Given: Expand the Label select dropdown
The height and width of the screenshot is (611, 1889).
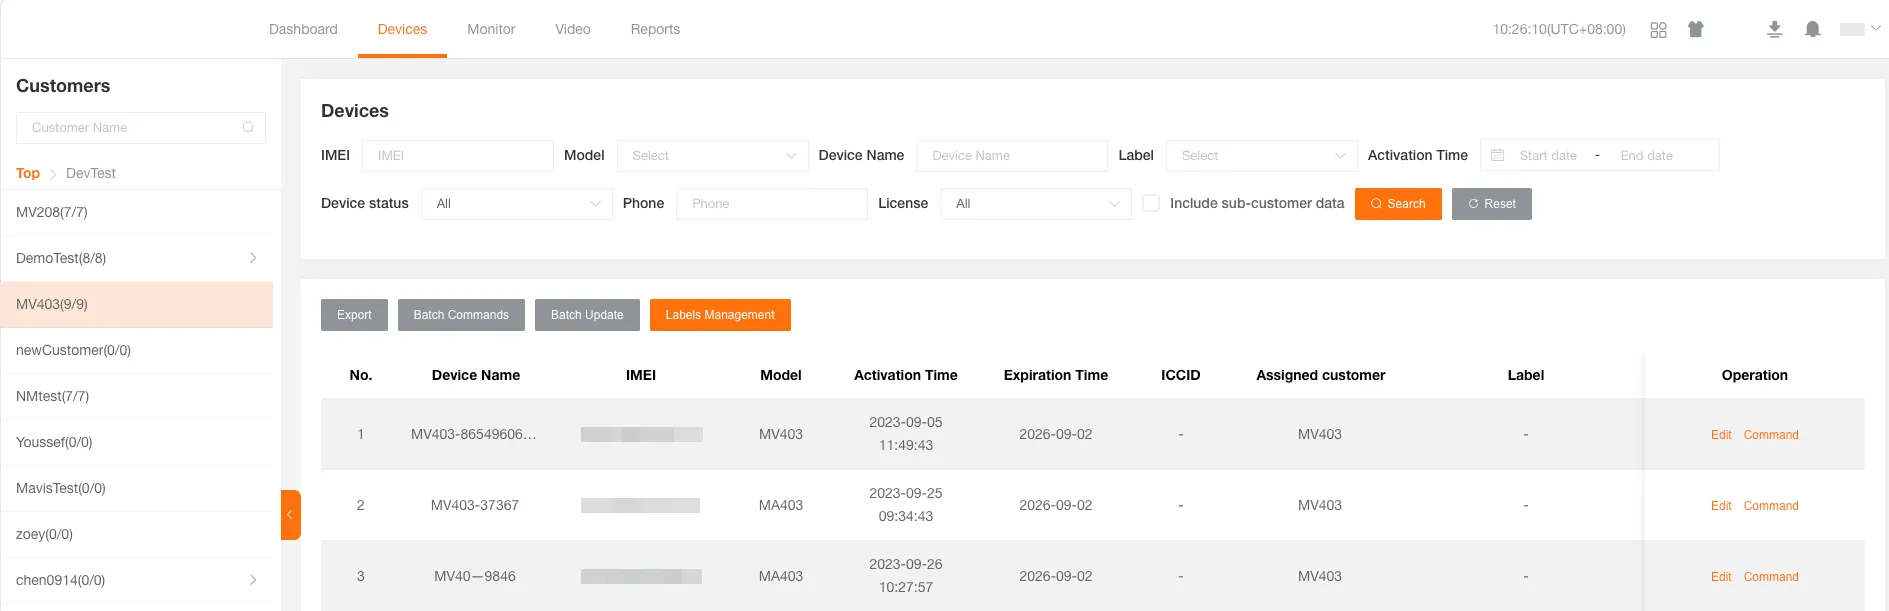Looking at the screenshot, I should 1261,156.
